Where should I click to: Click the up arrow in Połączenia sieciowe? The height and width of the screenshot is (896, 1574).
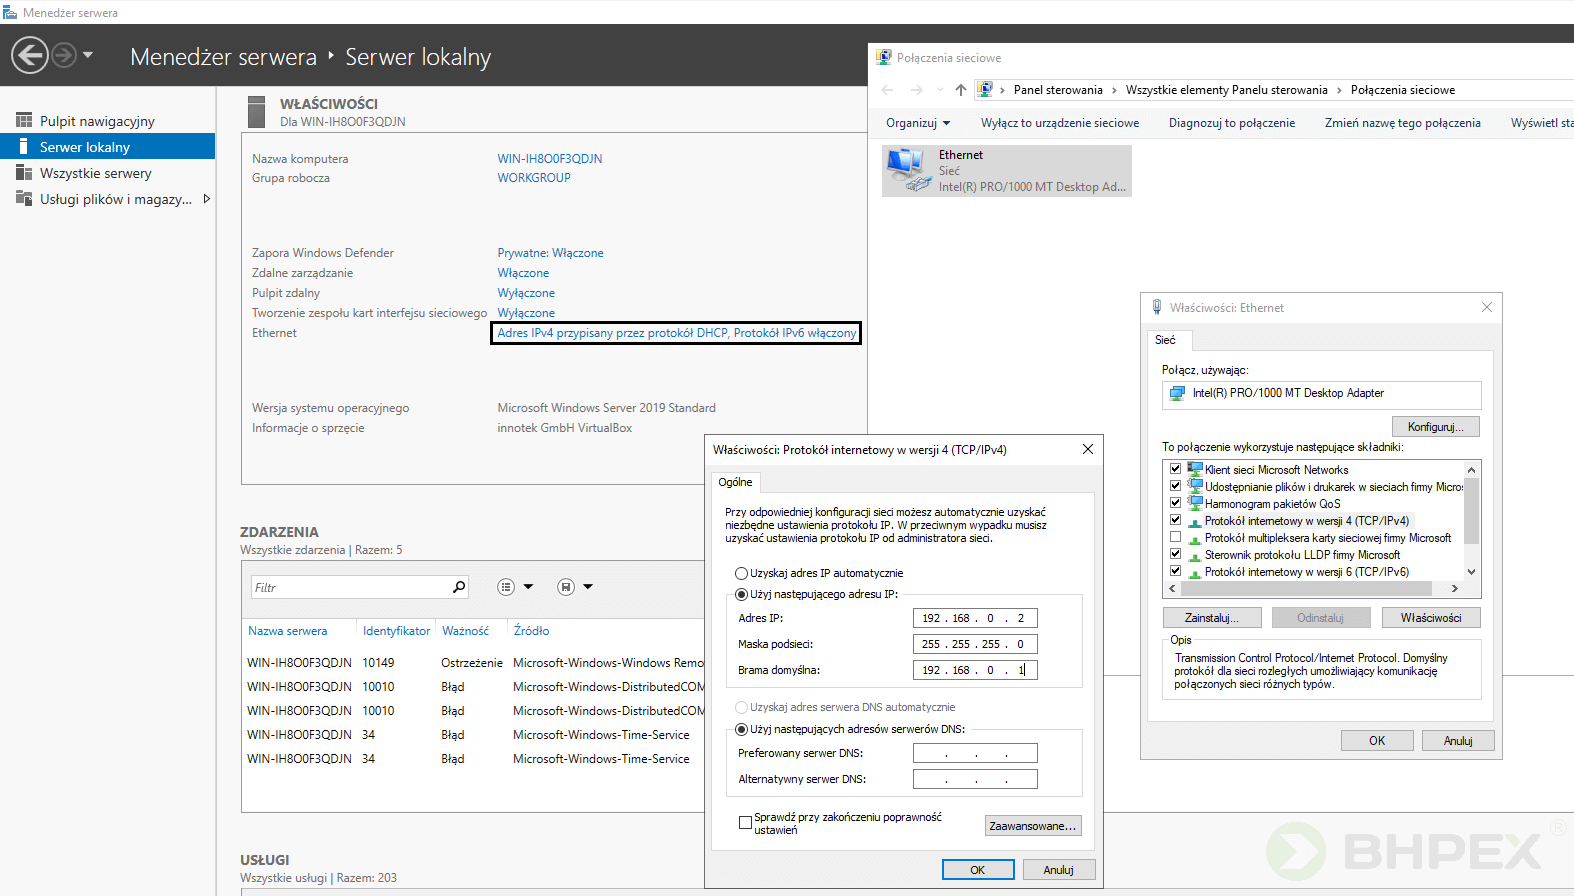click(x=961, y=90)
